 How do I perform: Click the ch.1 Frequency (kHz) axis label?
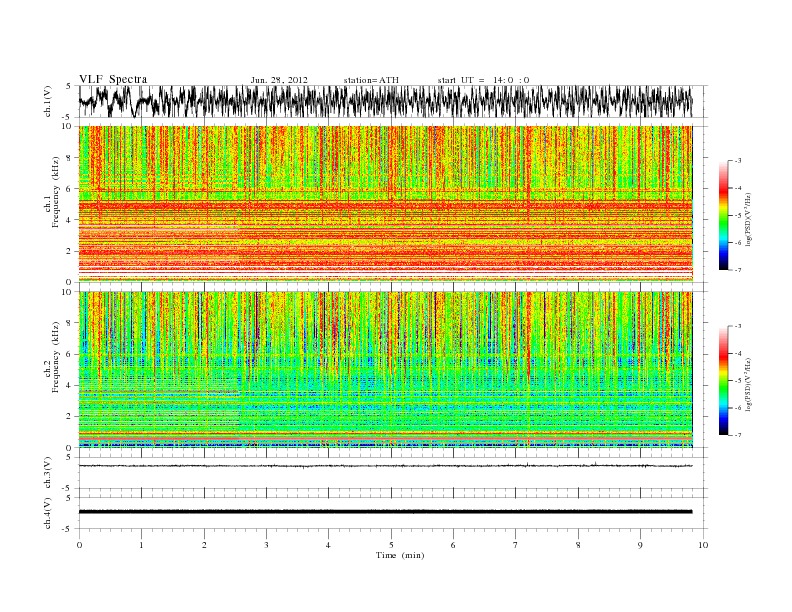[52, 192]
